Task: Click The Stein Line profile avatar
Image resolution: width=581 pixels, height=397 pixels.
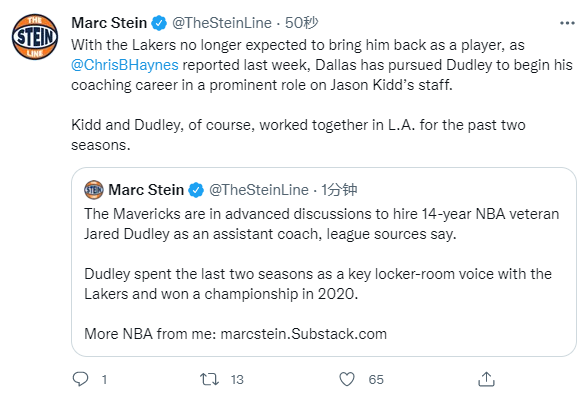Action: pyautogui.click(x=35, y=37)
